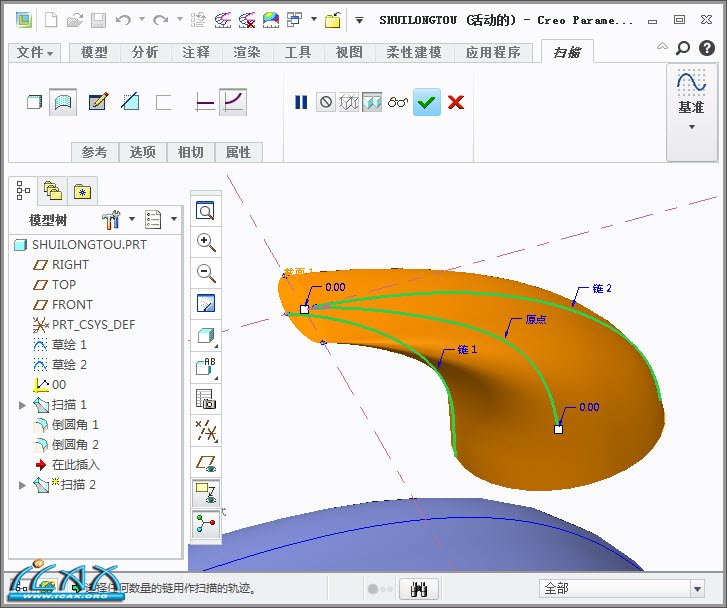The image size is (727, 608).
Task: Switch to the 分析 ribbon tab
Action: tap(146, 52)
